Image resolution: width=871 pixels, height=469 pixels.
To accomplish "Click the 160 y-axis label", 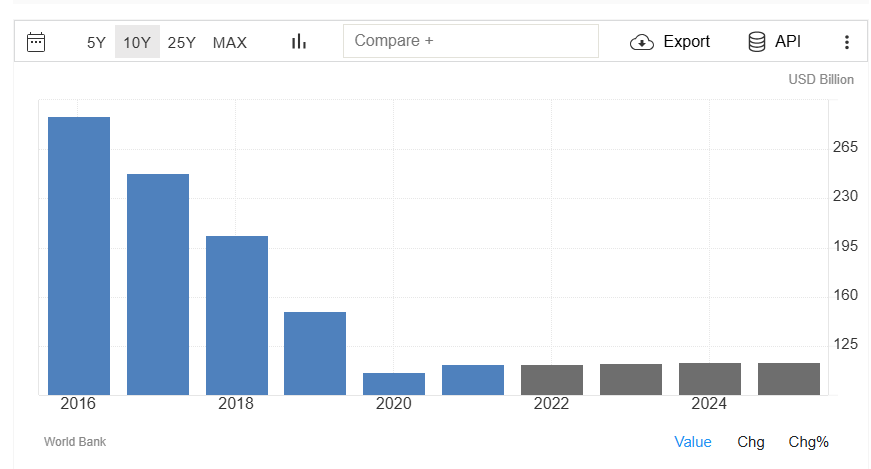I will (845, 295).
